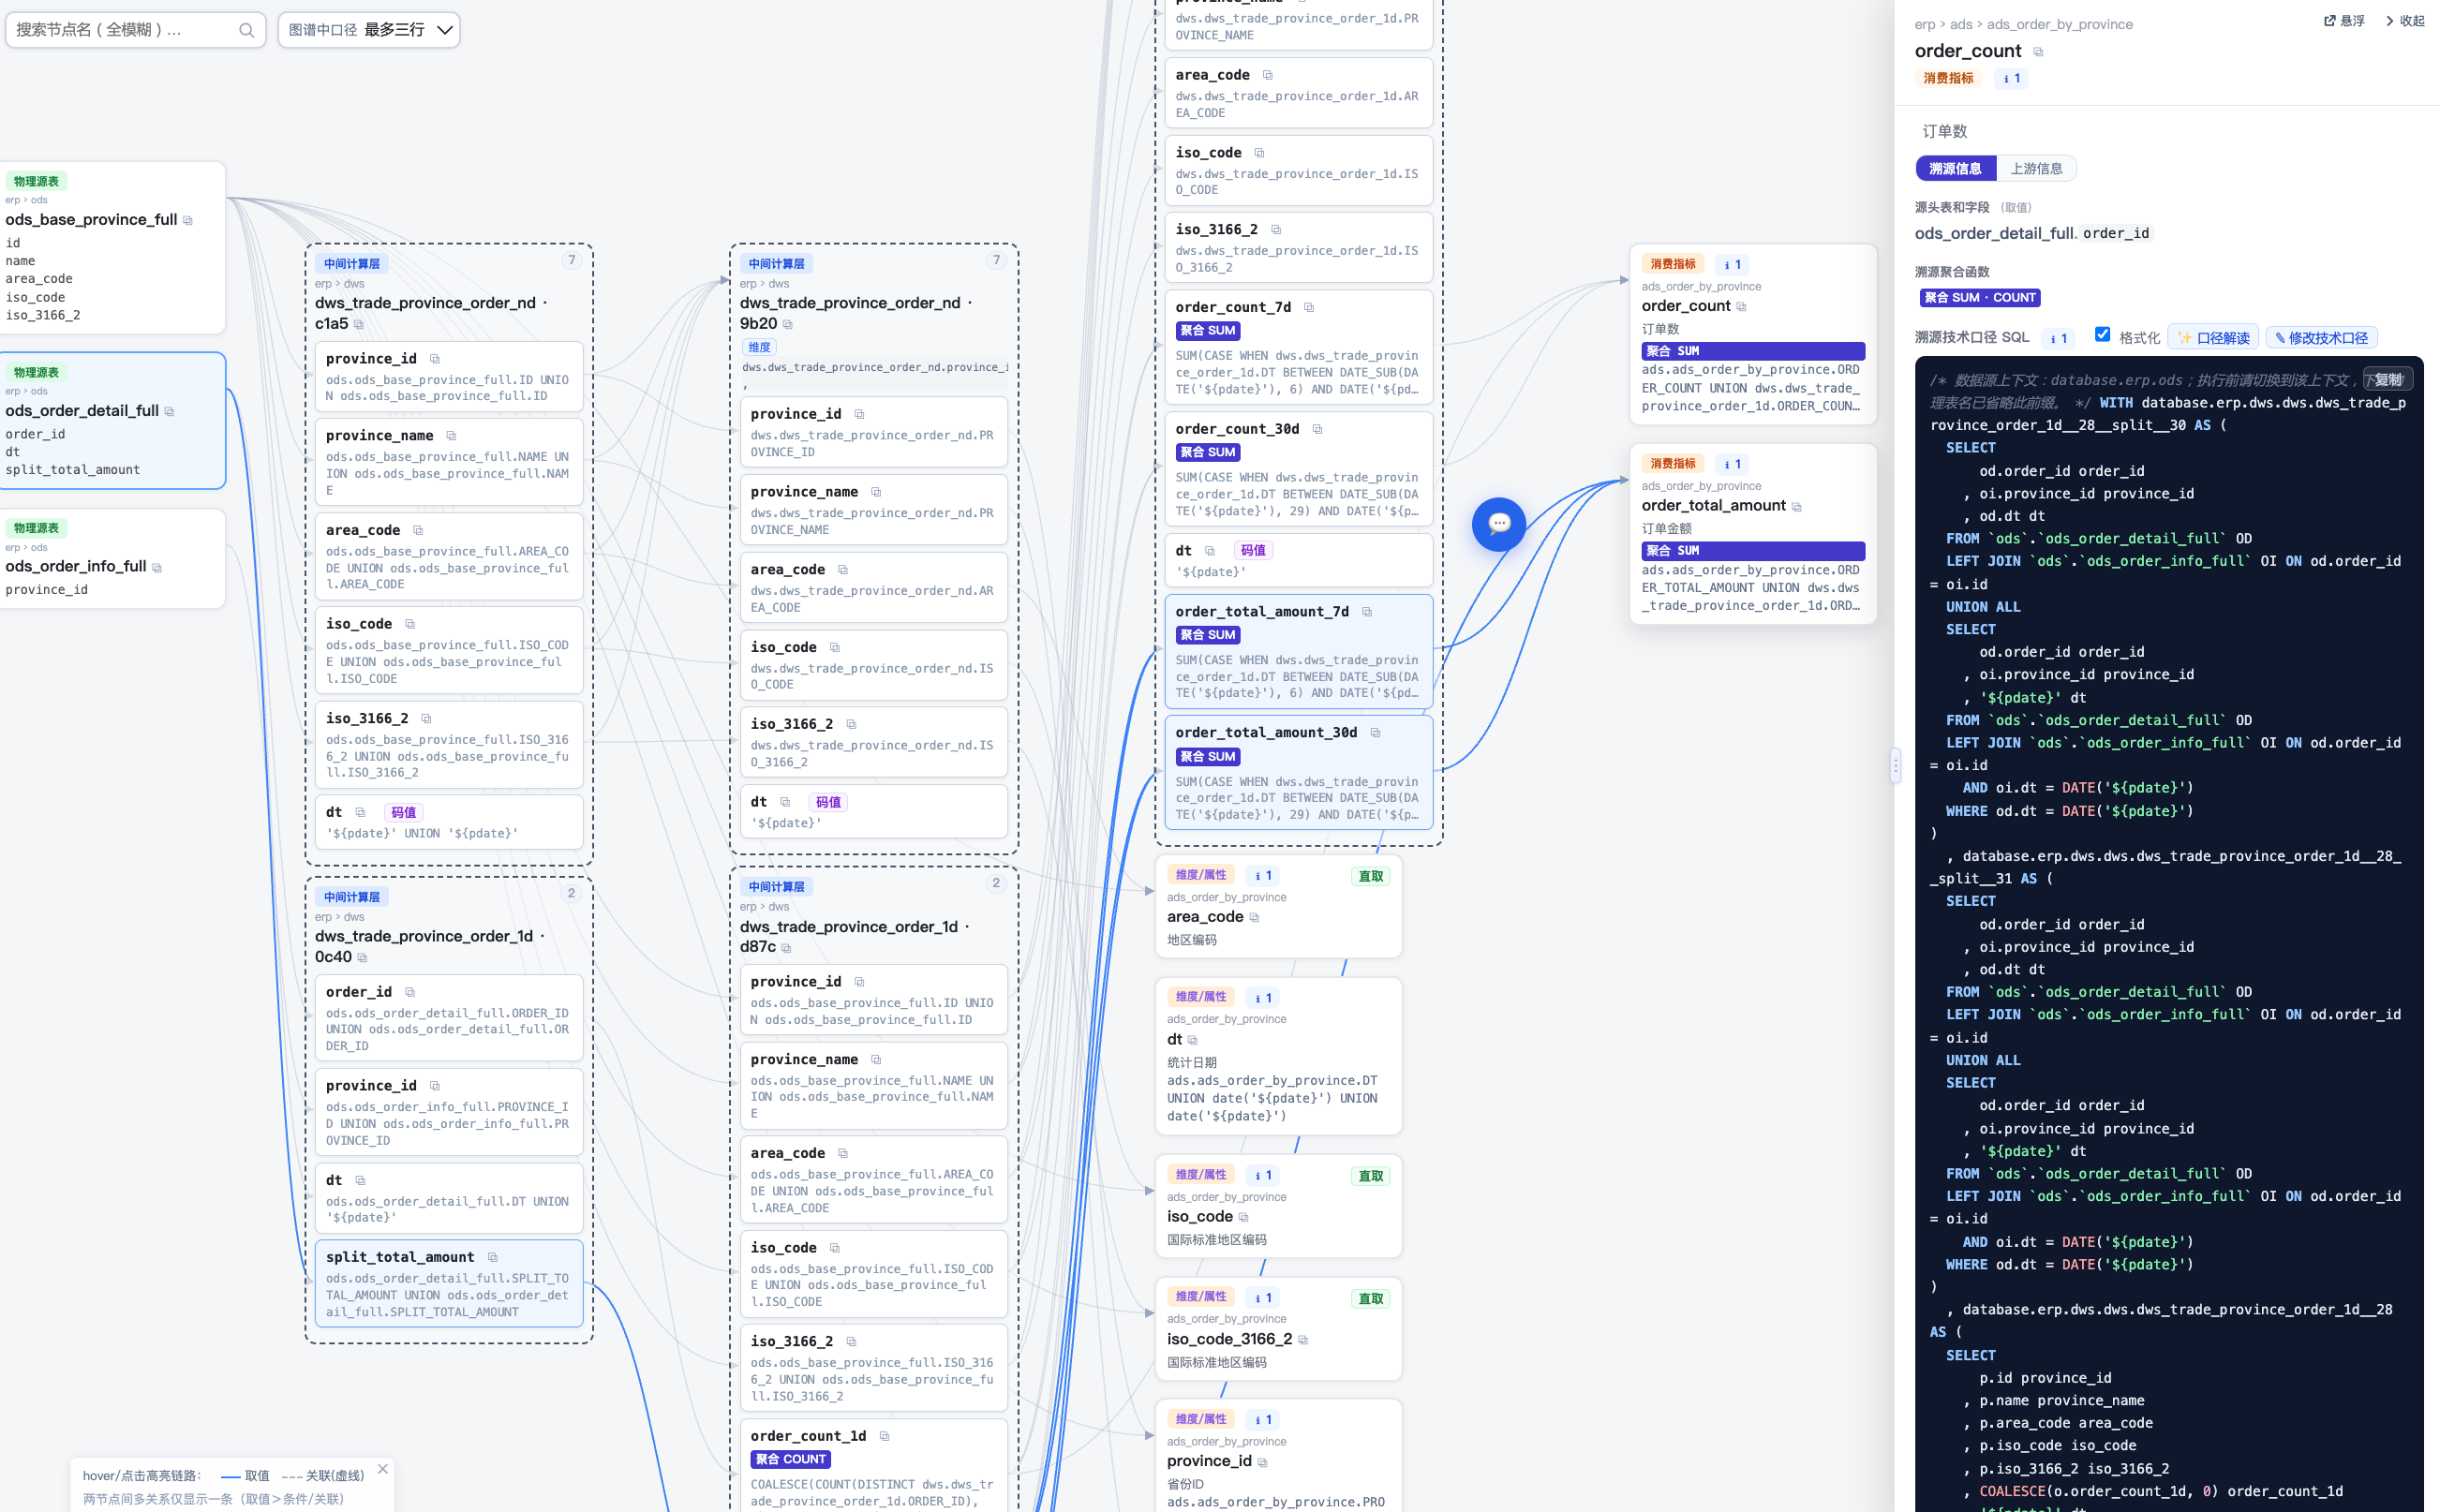
Task: Select the 溯源信息 tab
Action: click(x=1955, y=169)
